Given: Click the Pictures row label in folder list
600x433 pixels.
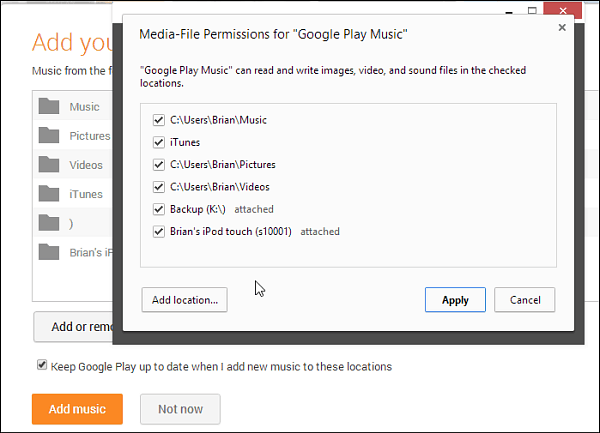Looking at the screenshot, I should pyautogui.click(x=90, y=136).
